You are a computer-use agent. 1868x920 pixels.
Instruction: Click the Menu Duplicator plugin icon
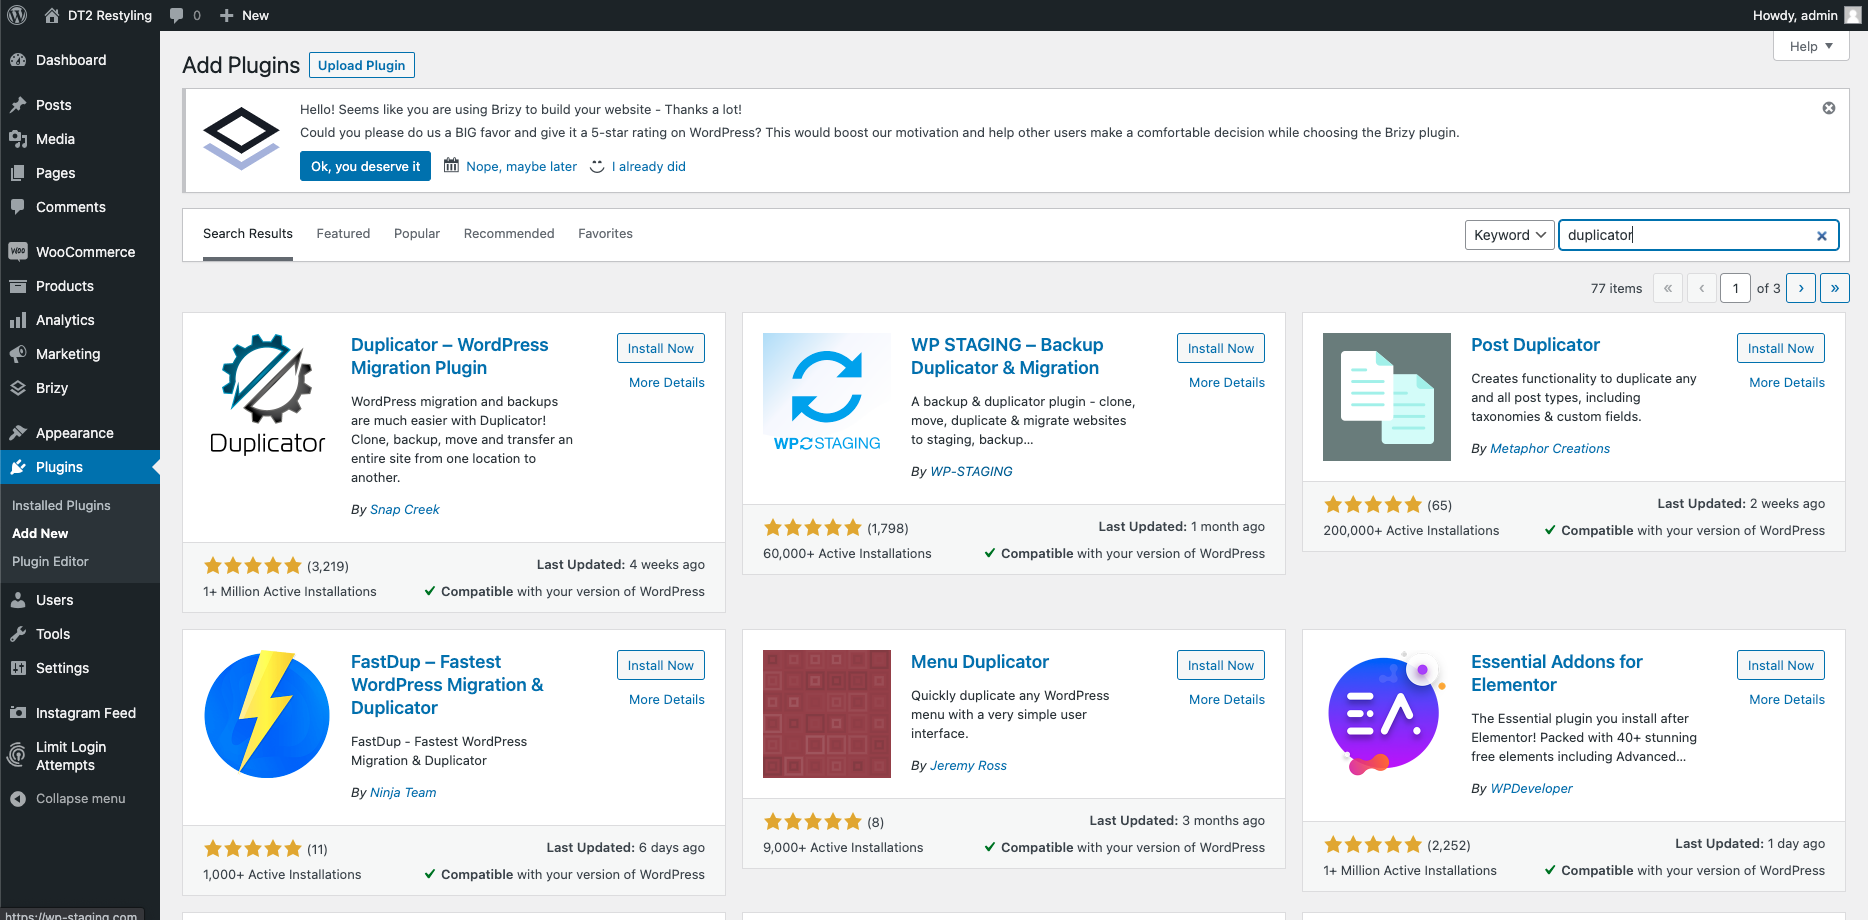pos(826,713)
